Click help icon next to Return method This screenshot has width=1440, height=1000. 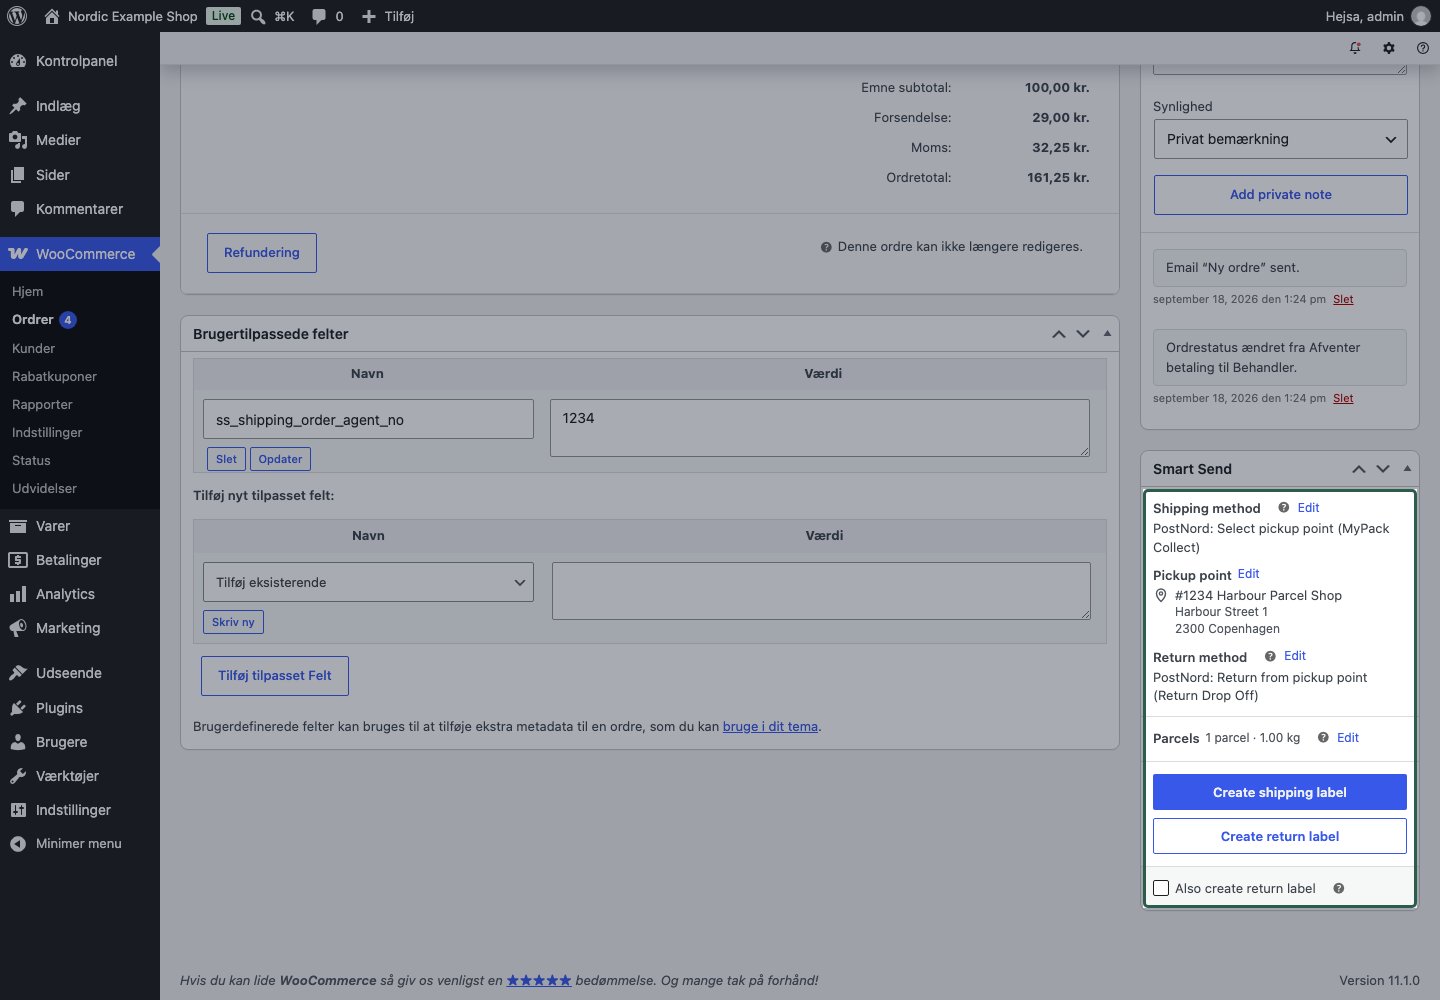tap(1270, 656)
